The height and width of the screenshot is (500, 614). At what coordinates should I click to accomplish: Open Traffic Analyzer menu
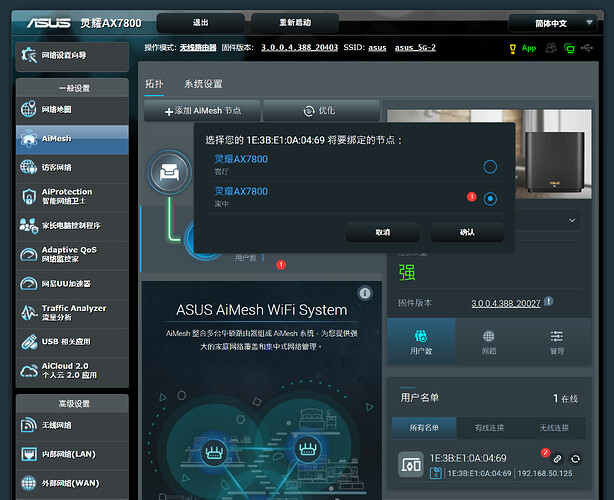point(72,313)
